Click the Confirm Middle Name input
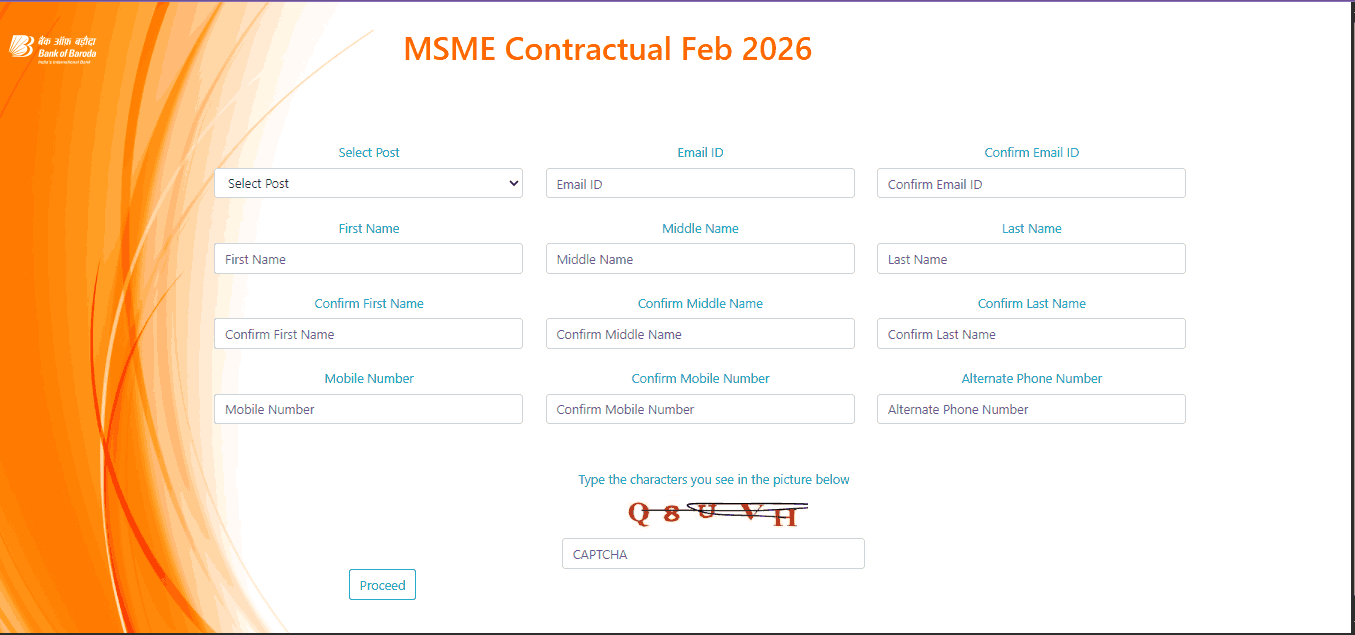This screenshot has height=635, width=1355. (x=699, y=333)
